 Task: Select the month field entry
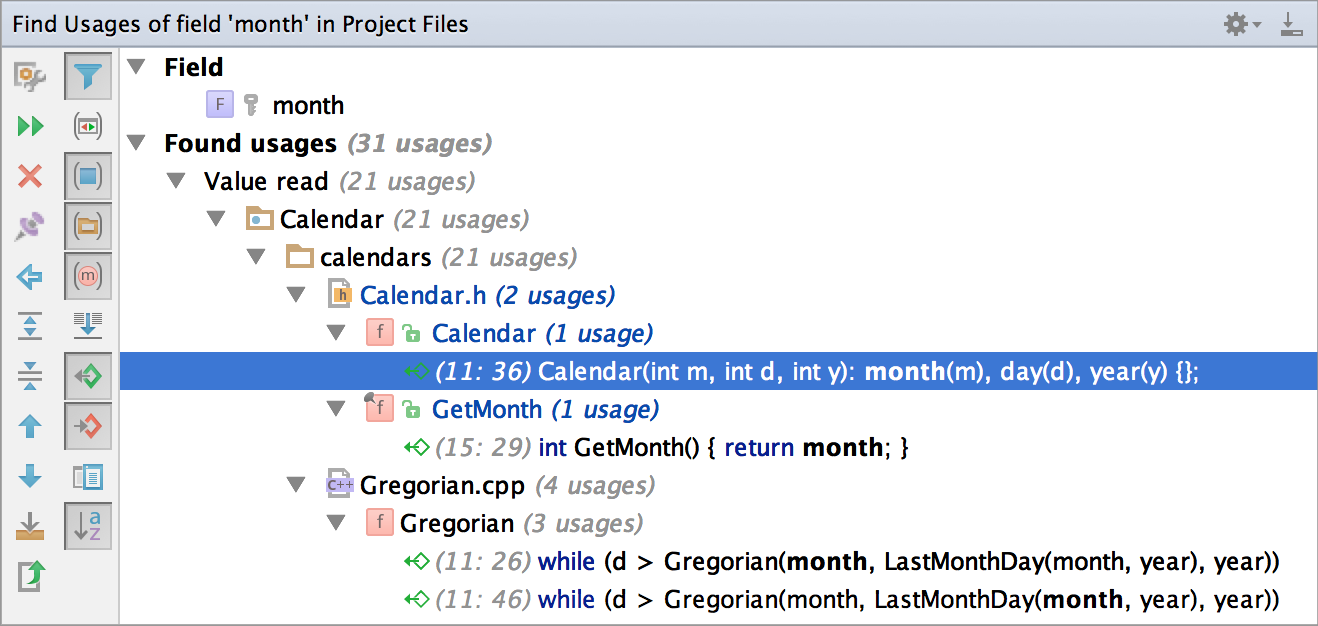coord(307,106)
